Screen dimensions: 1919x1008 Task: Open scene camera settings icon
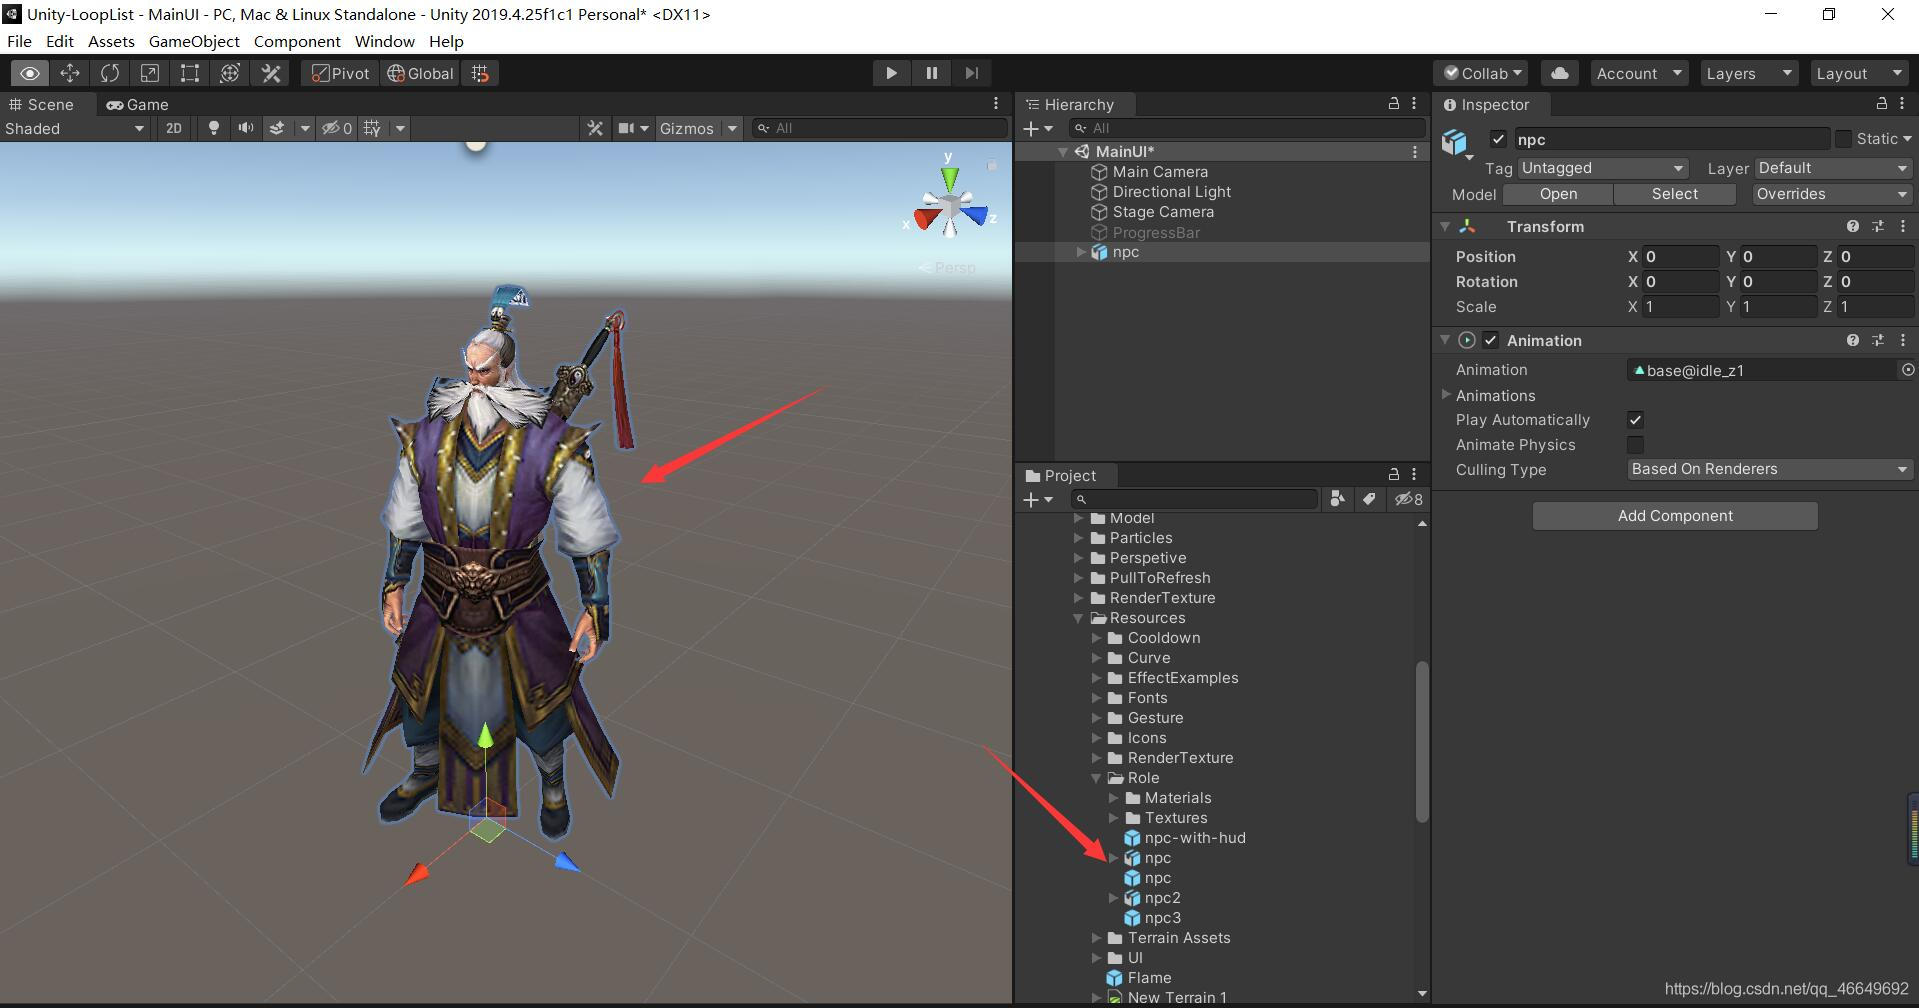click(x=626, y=128)
